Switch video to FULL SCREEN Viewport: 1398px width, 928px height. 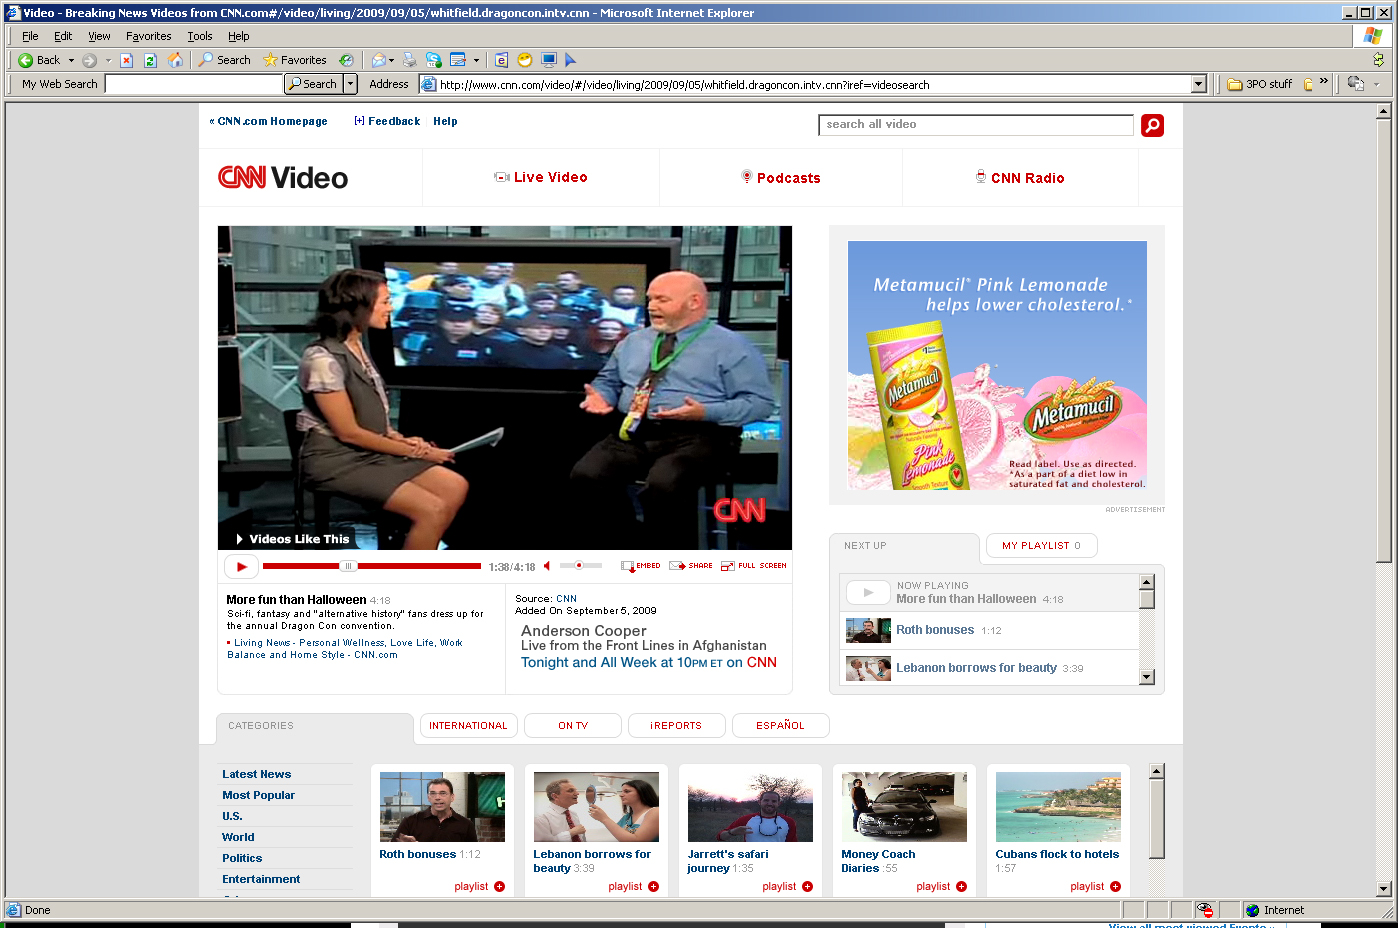[754, 566]
